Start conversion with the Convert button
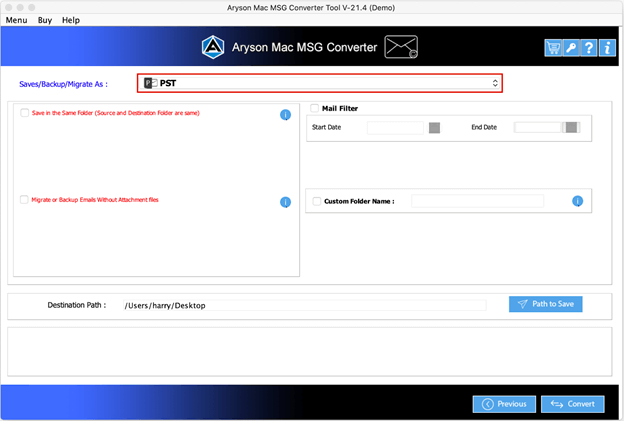 [x=573, y=404]
